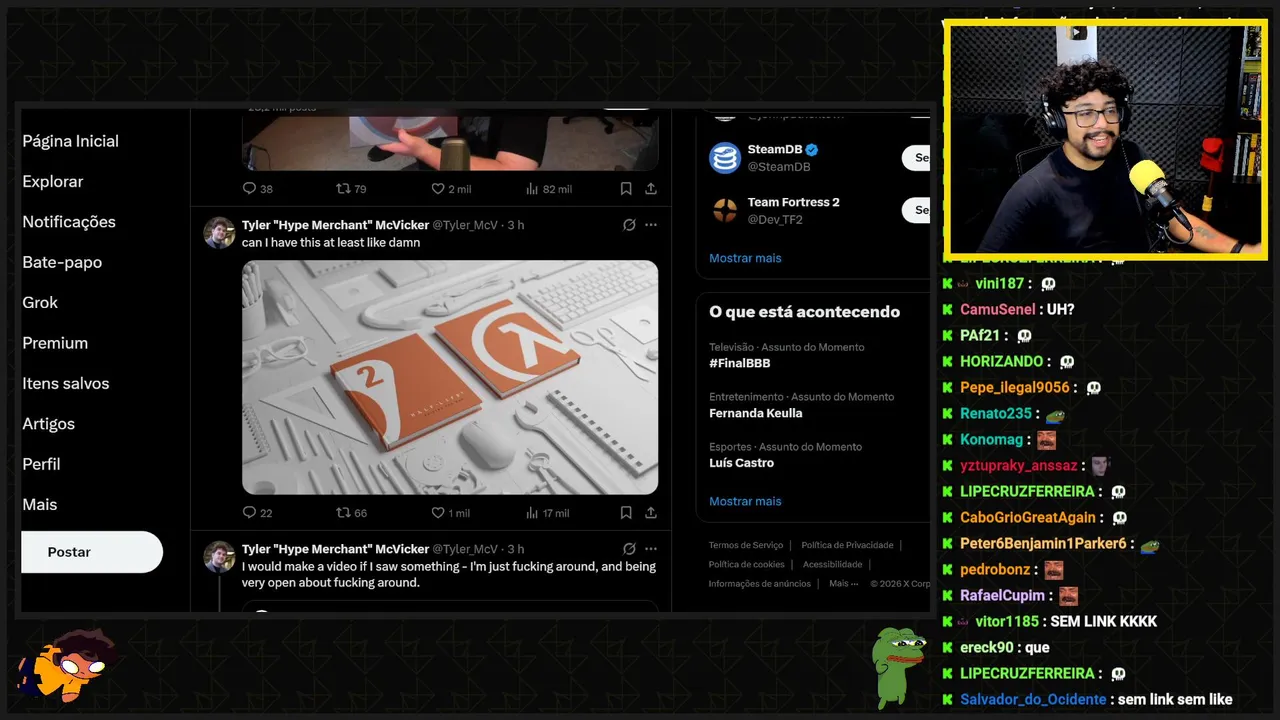Follow the Team Fortress 2 account
The width and height of the screenshot is (1280, 720).
click(x=916, y=210)
